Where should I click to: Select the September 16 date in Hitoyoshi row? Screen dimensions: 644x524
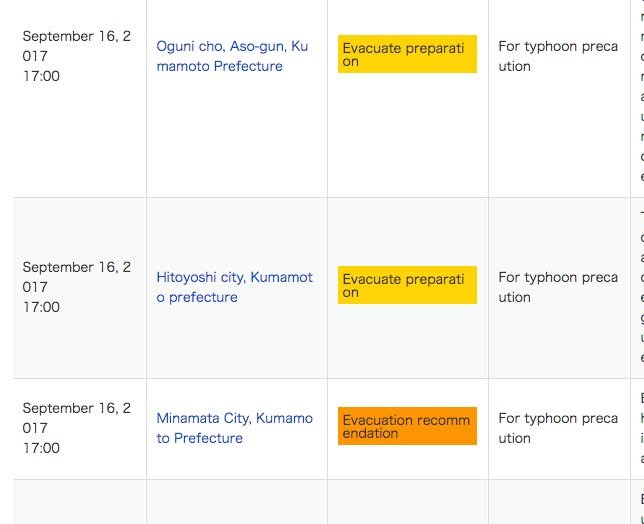click(x=77, y=277)
